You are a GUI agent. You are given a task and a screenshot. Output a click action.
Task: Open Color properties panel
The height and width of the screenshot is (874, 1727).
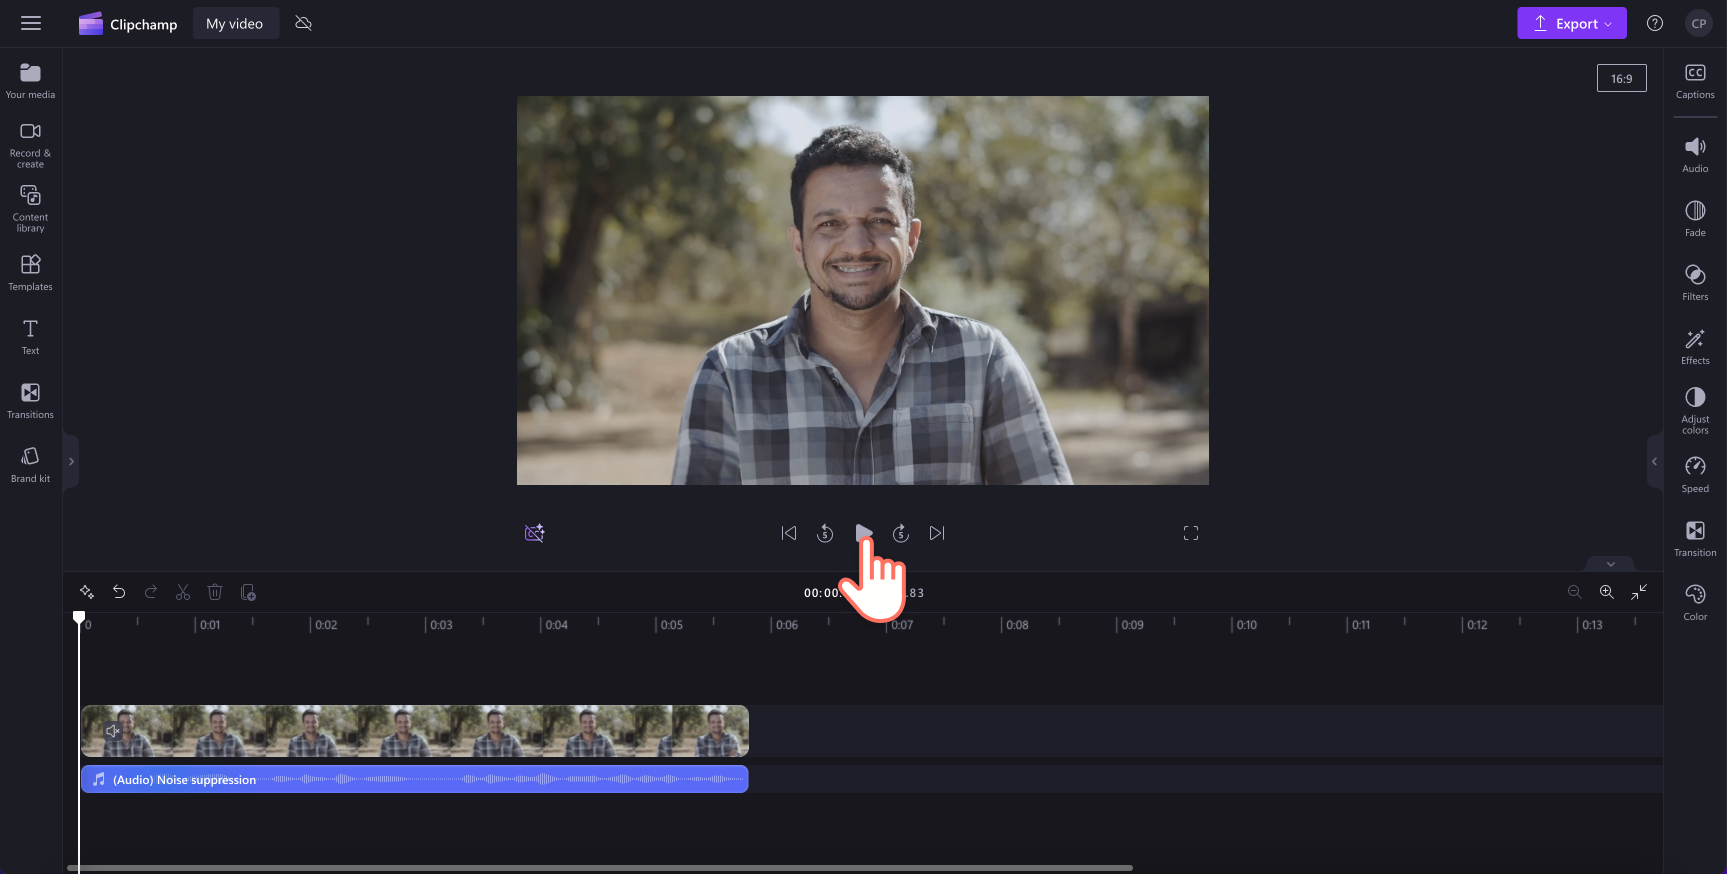click(1695, 603)
